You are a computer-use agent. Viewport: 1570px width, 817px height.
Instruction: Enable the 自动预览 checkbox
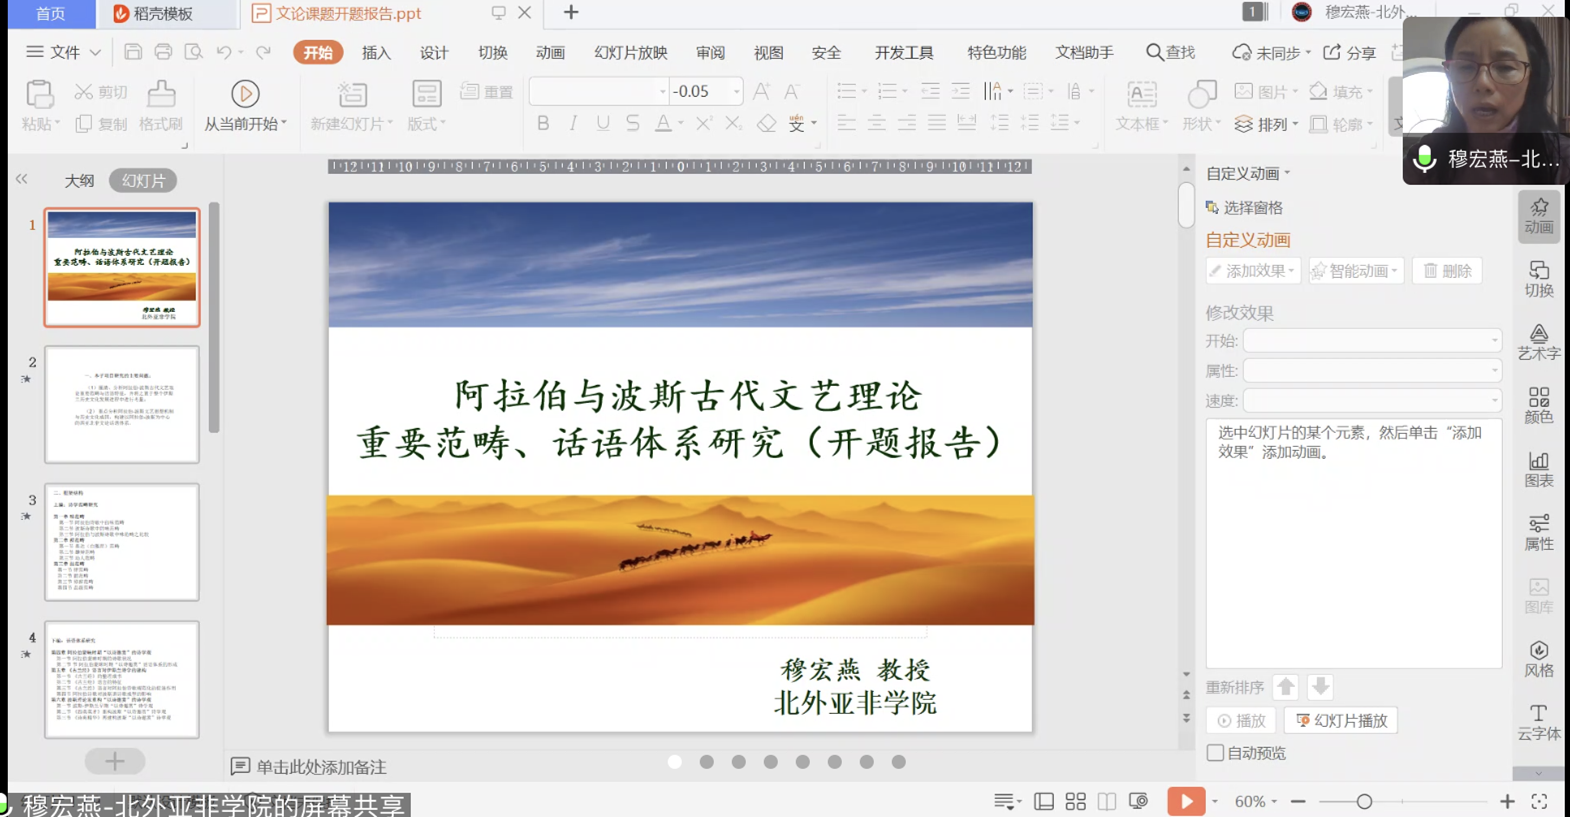tap(1215, 753)
